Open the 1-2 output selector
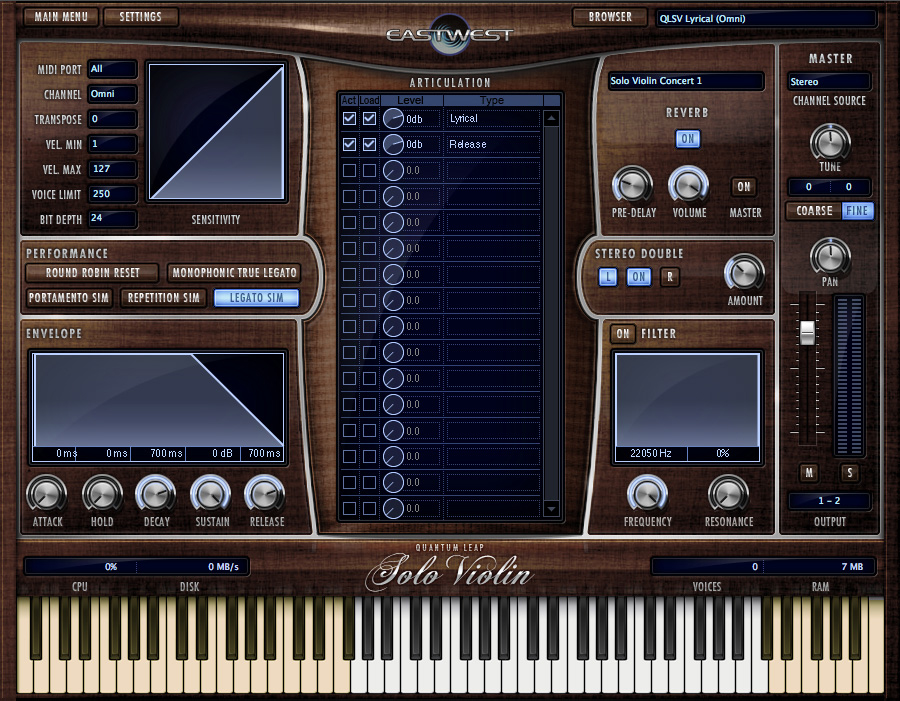Screen dimensions: 900x701 coord(829,501)
